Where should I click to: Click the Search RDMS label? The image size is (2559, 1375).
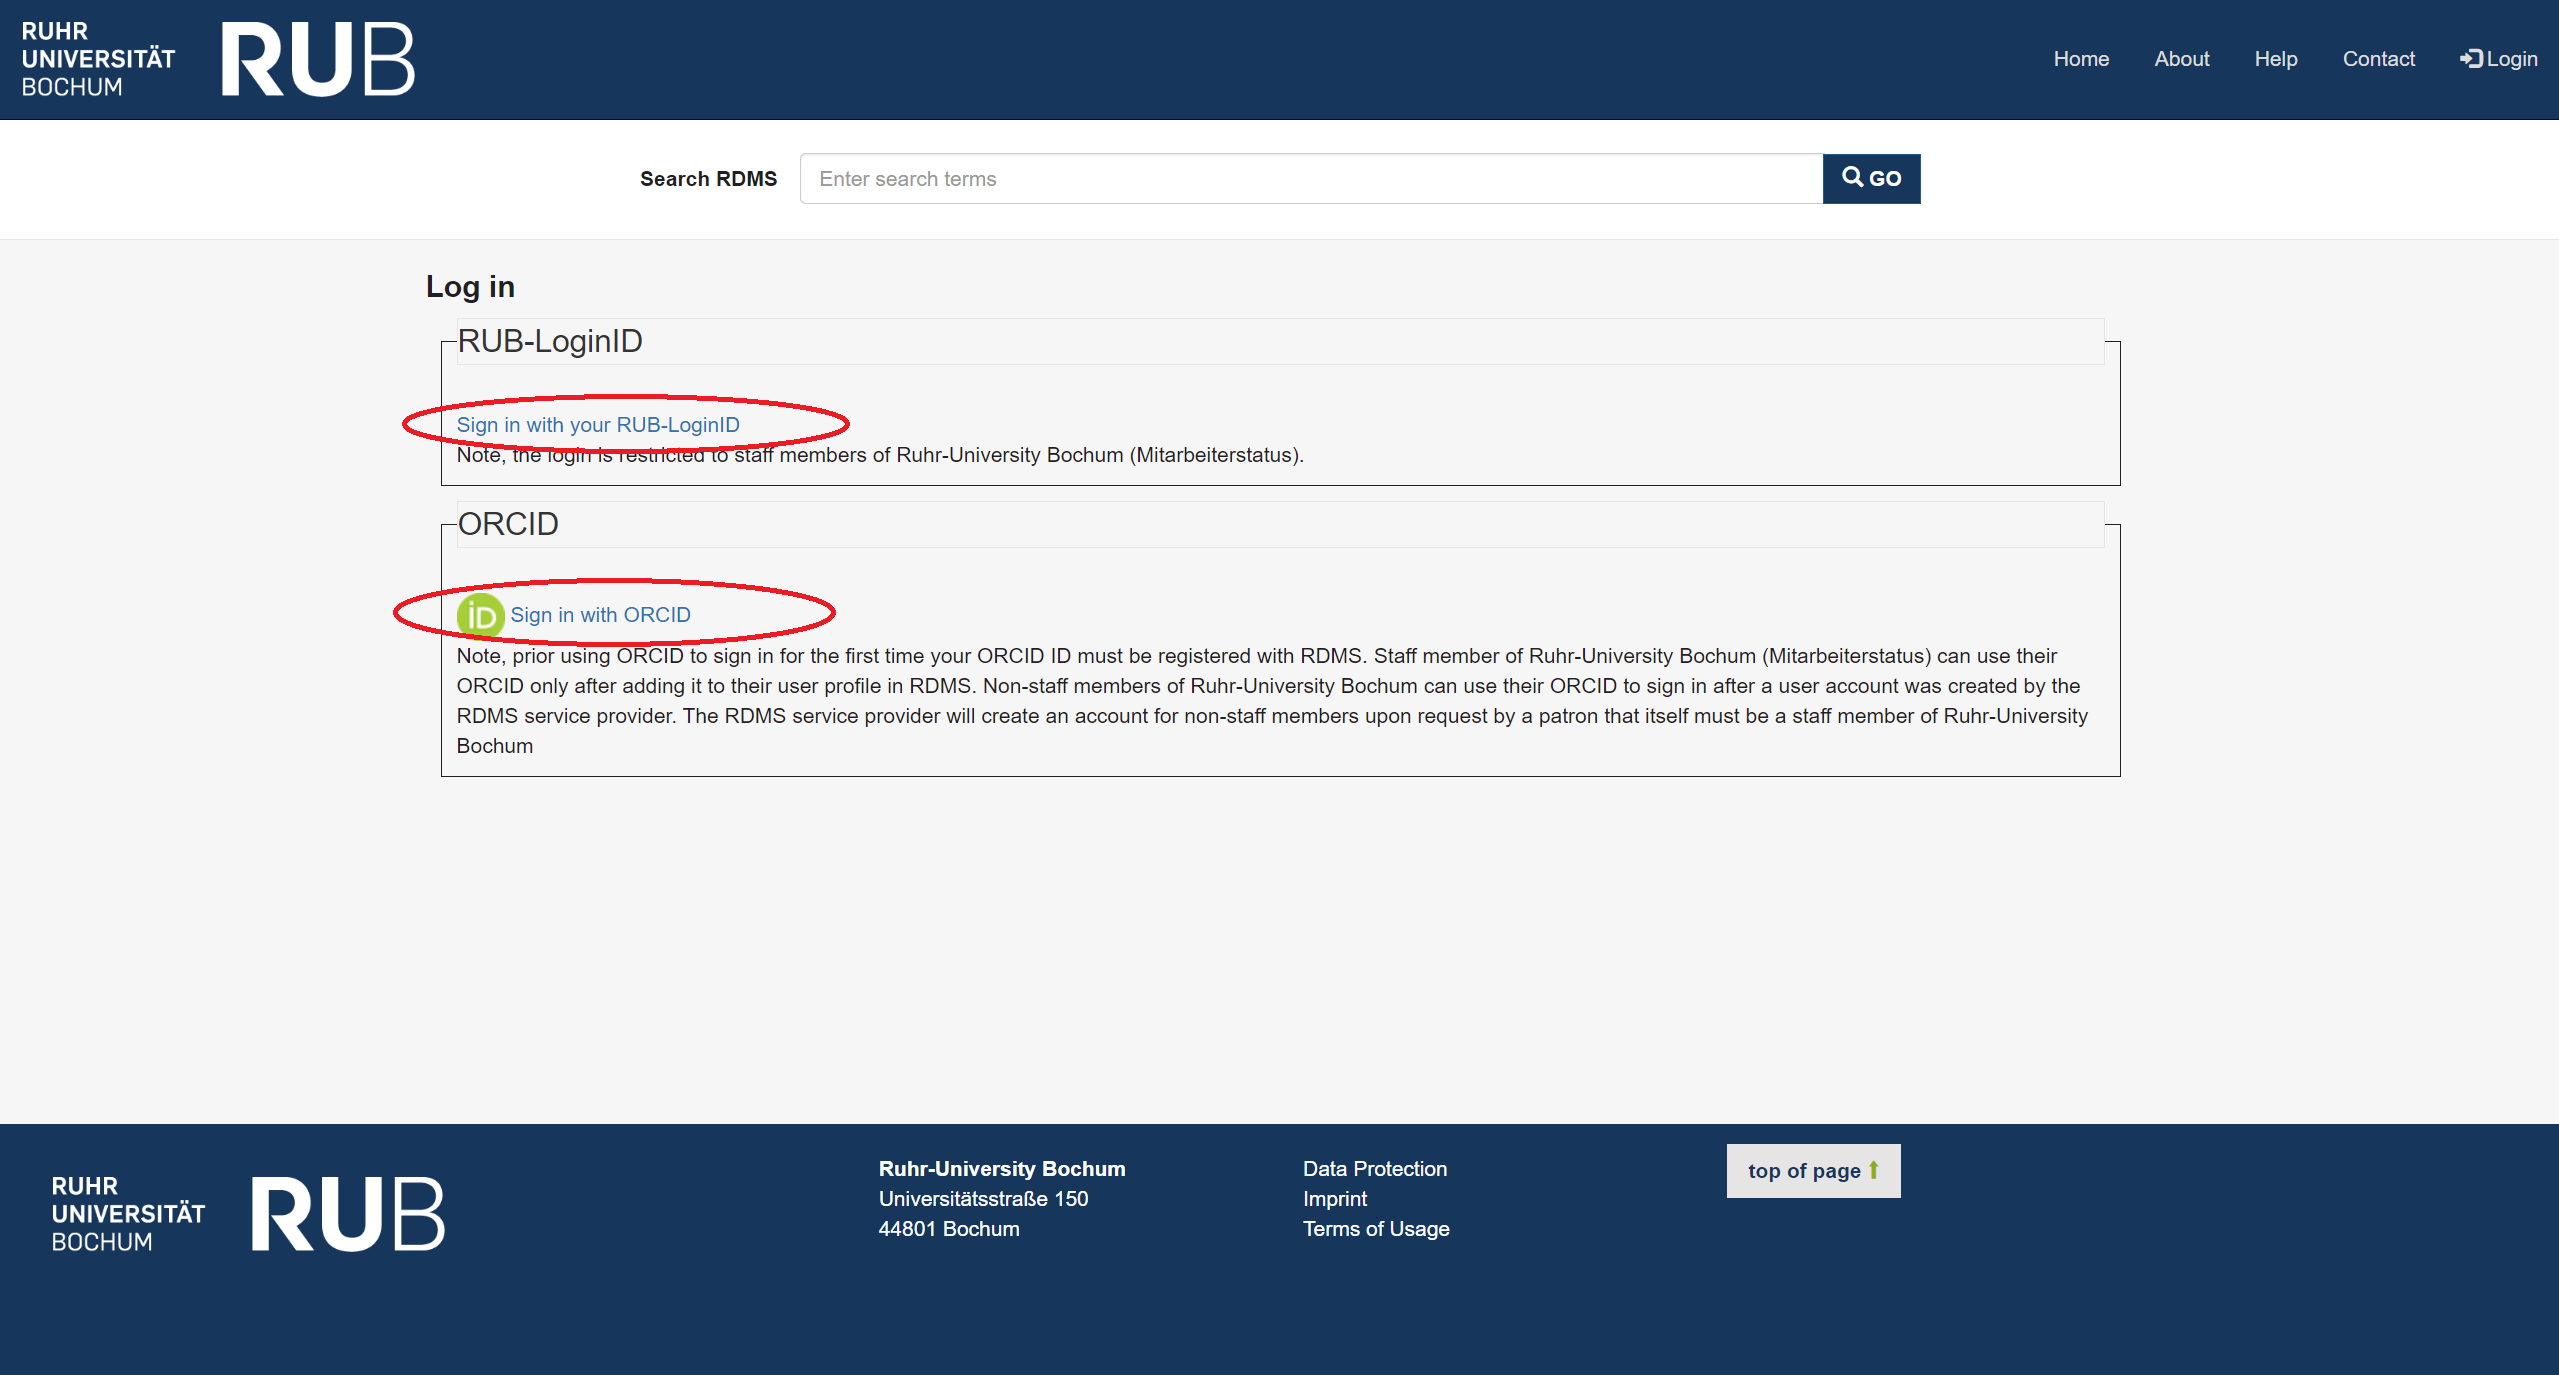coord(708,179)
